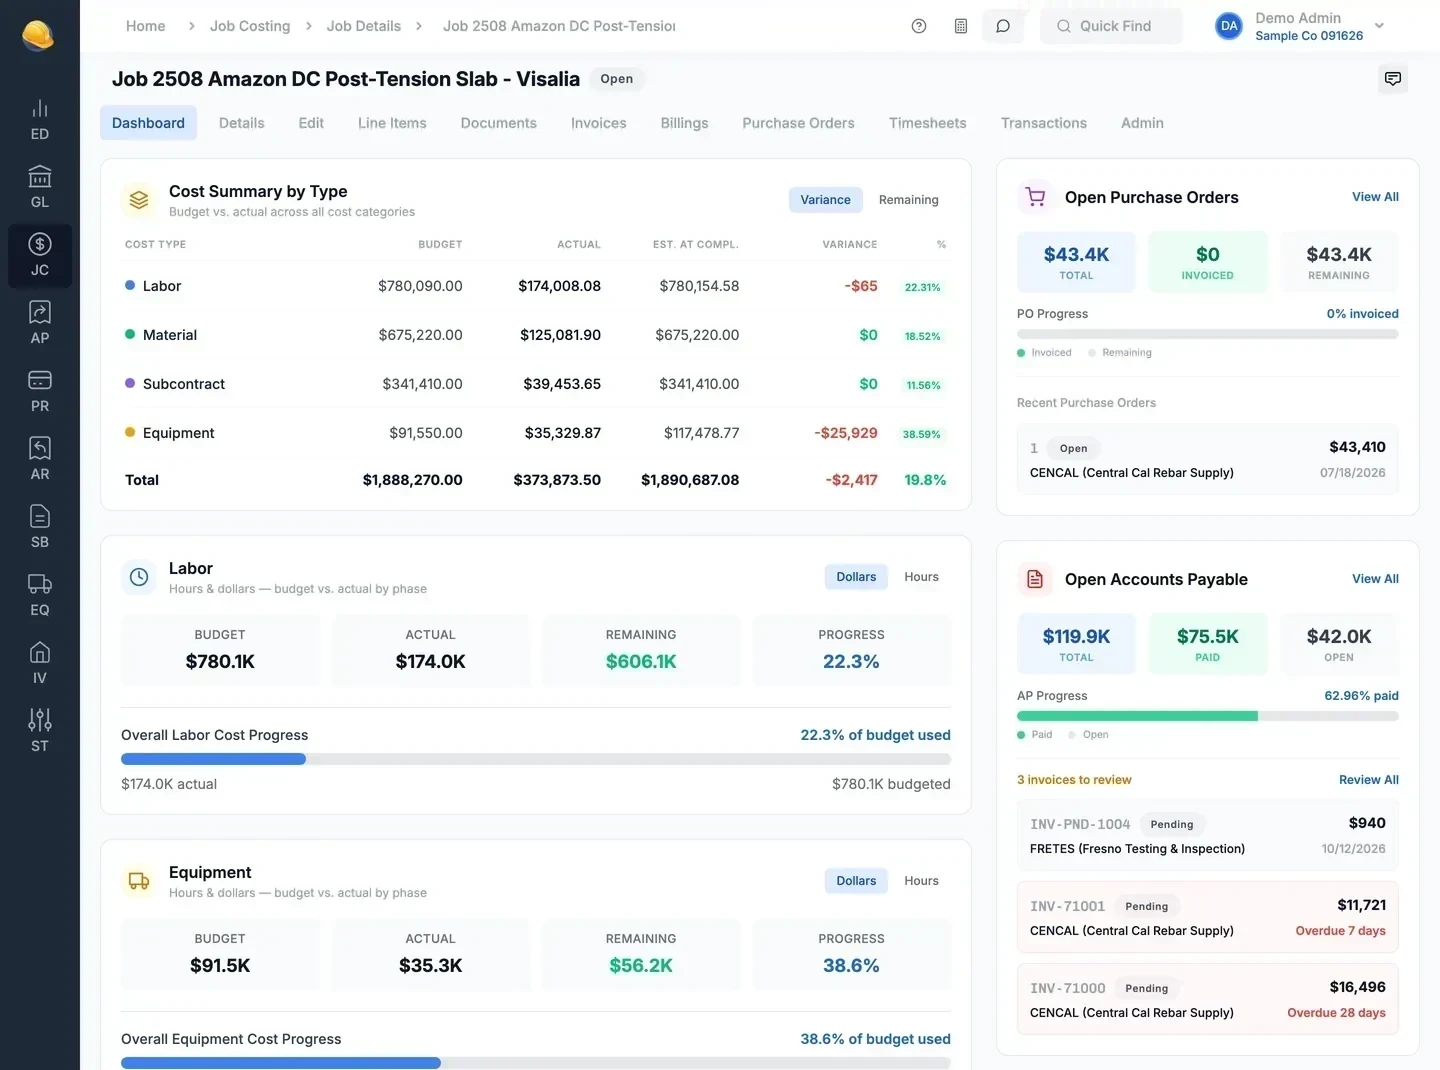Open the job comments icon beside title
Screen dimensions: 1440x1070
point(1392,79)
